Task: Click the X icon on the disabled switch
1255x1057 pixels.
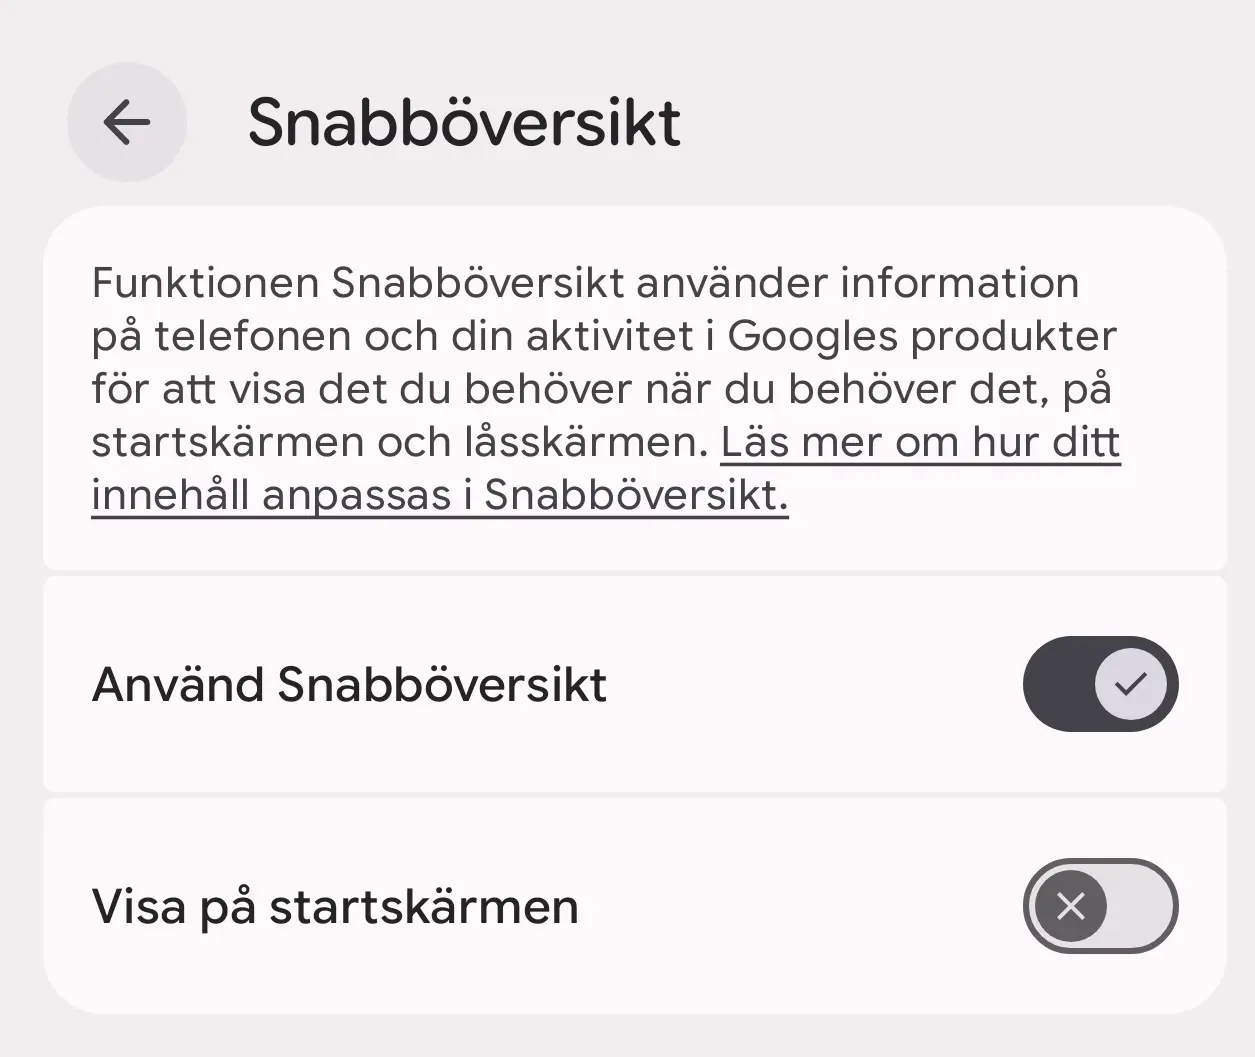Action: coord(1071,906)
